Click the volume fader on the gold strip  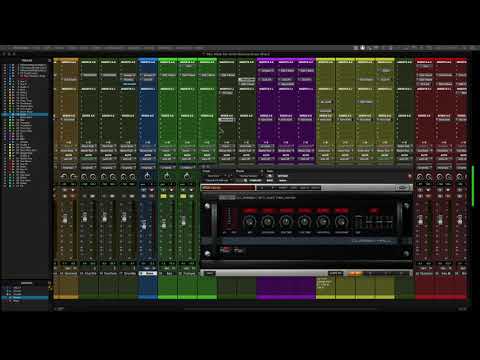pos(65,219)
